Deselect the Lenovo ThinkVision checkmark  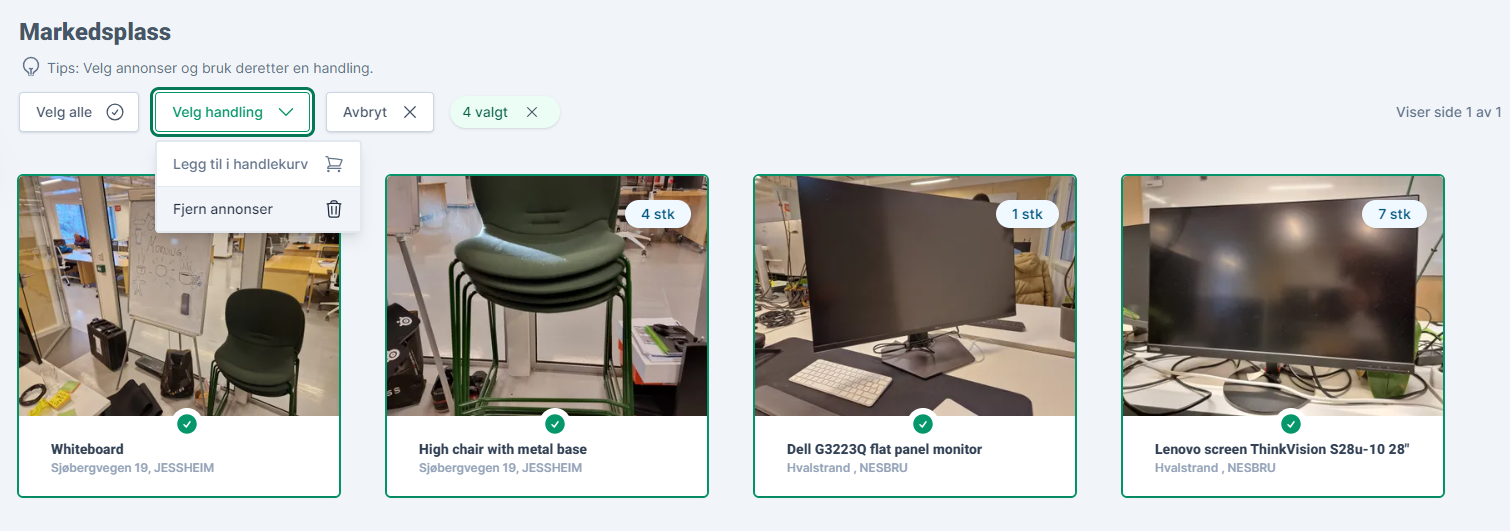pos(1291,424)
